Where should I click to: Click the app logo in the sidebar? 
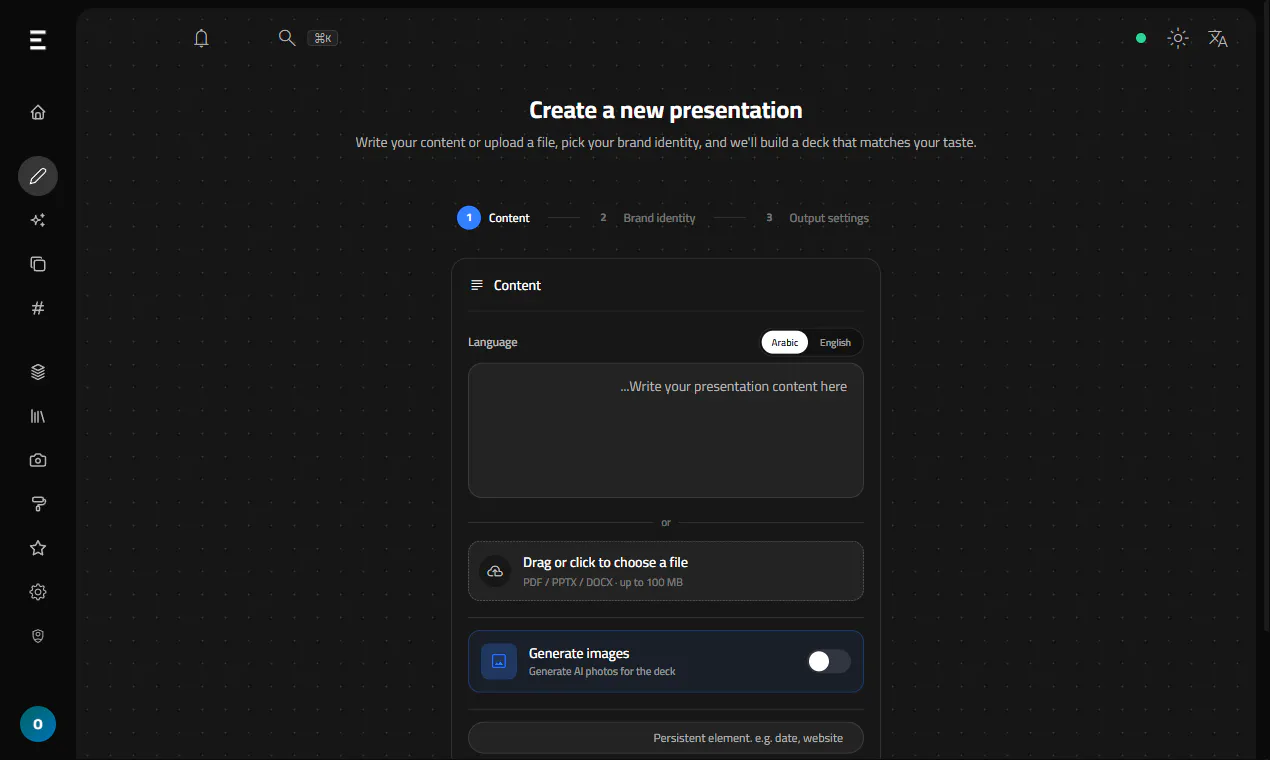38,40
